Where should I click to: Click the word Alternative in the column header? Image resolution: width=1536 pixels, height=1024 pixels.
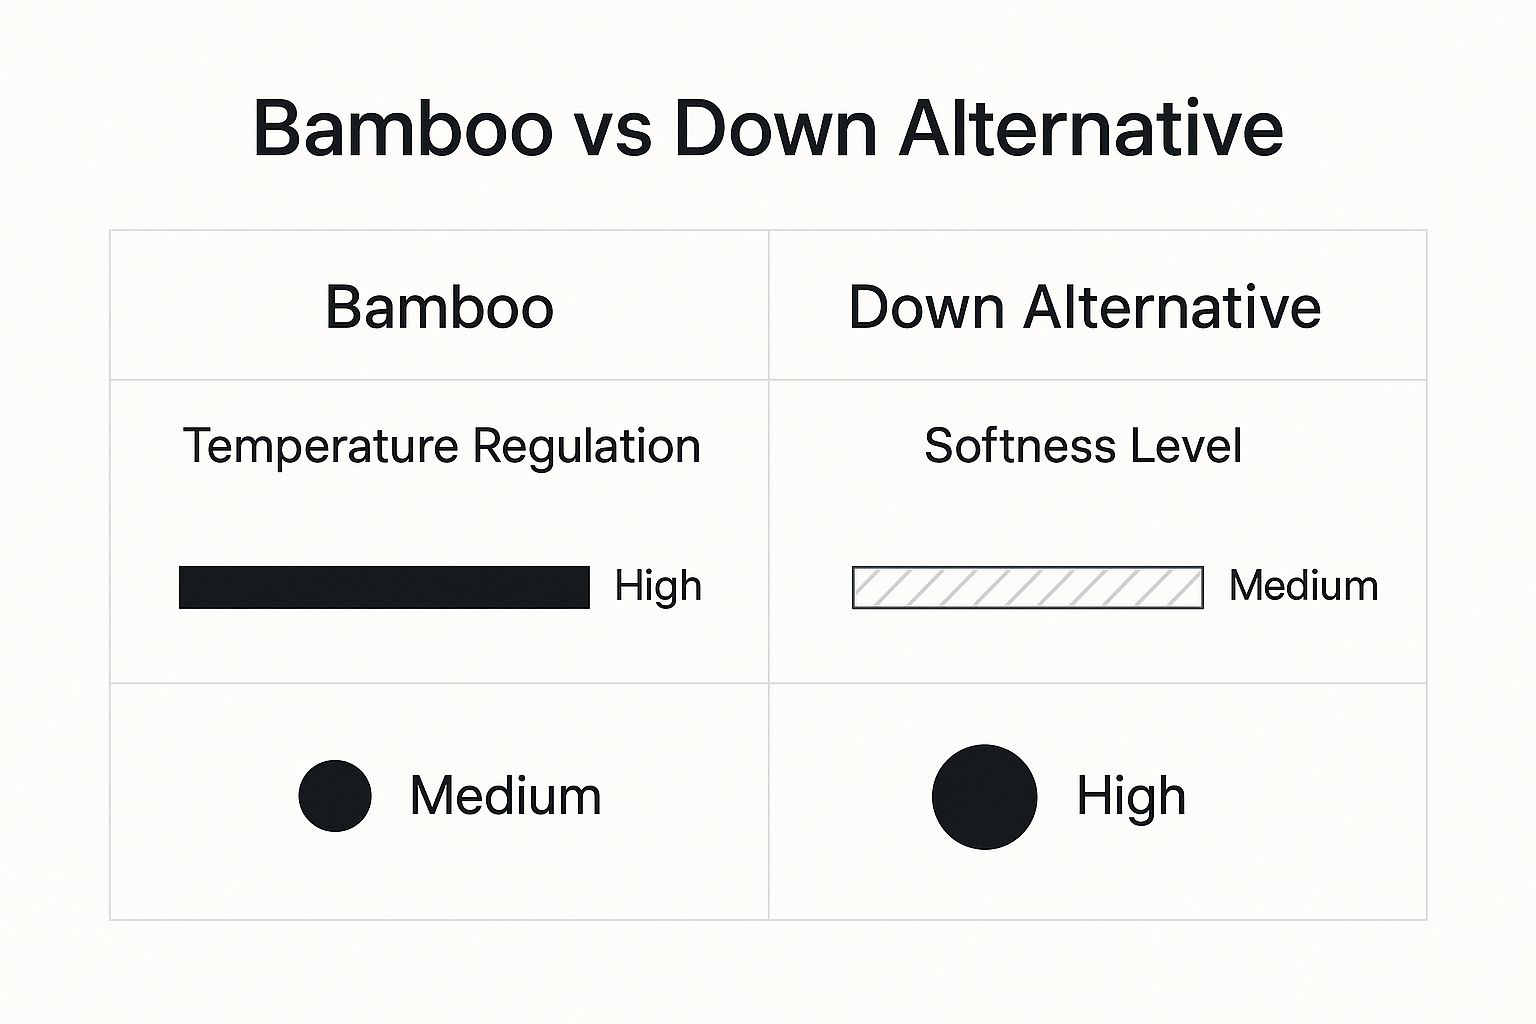coord(1171,307)
